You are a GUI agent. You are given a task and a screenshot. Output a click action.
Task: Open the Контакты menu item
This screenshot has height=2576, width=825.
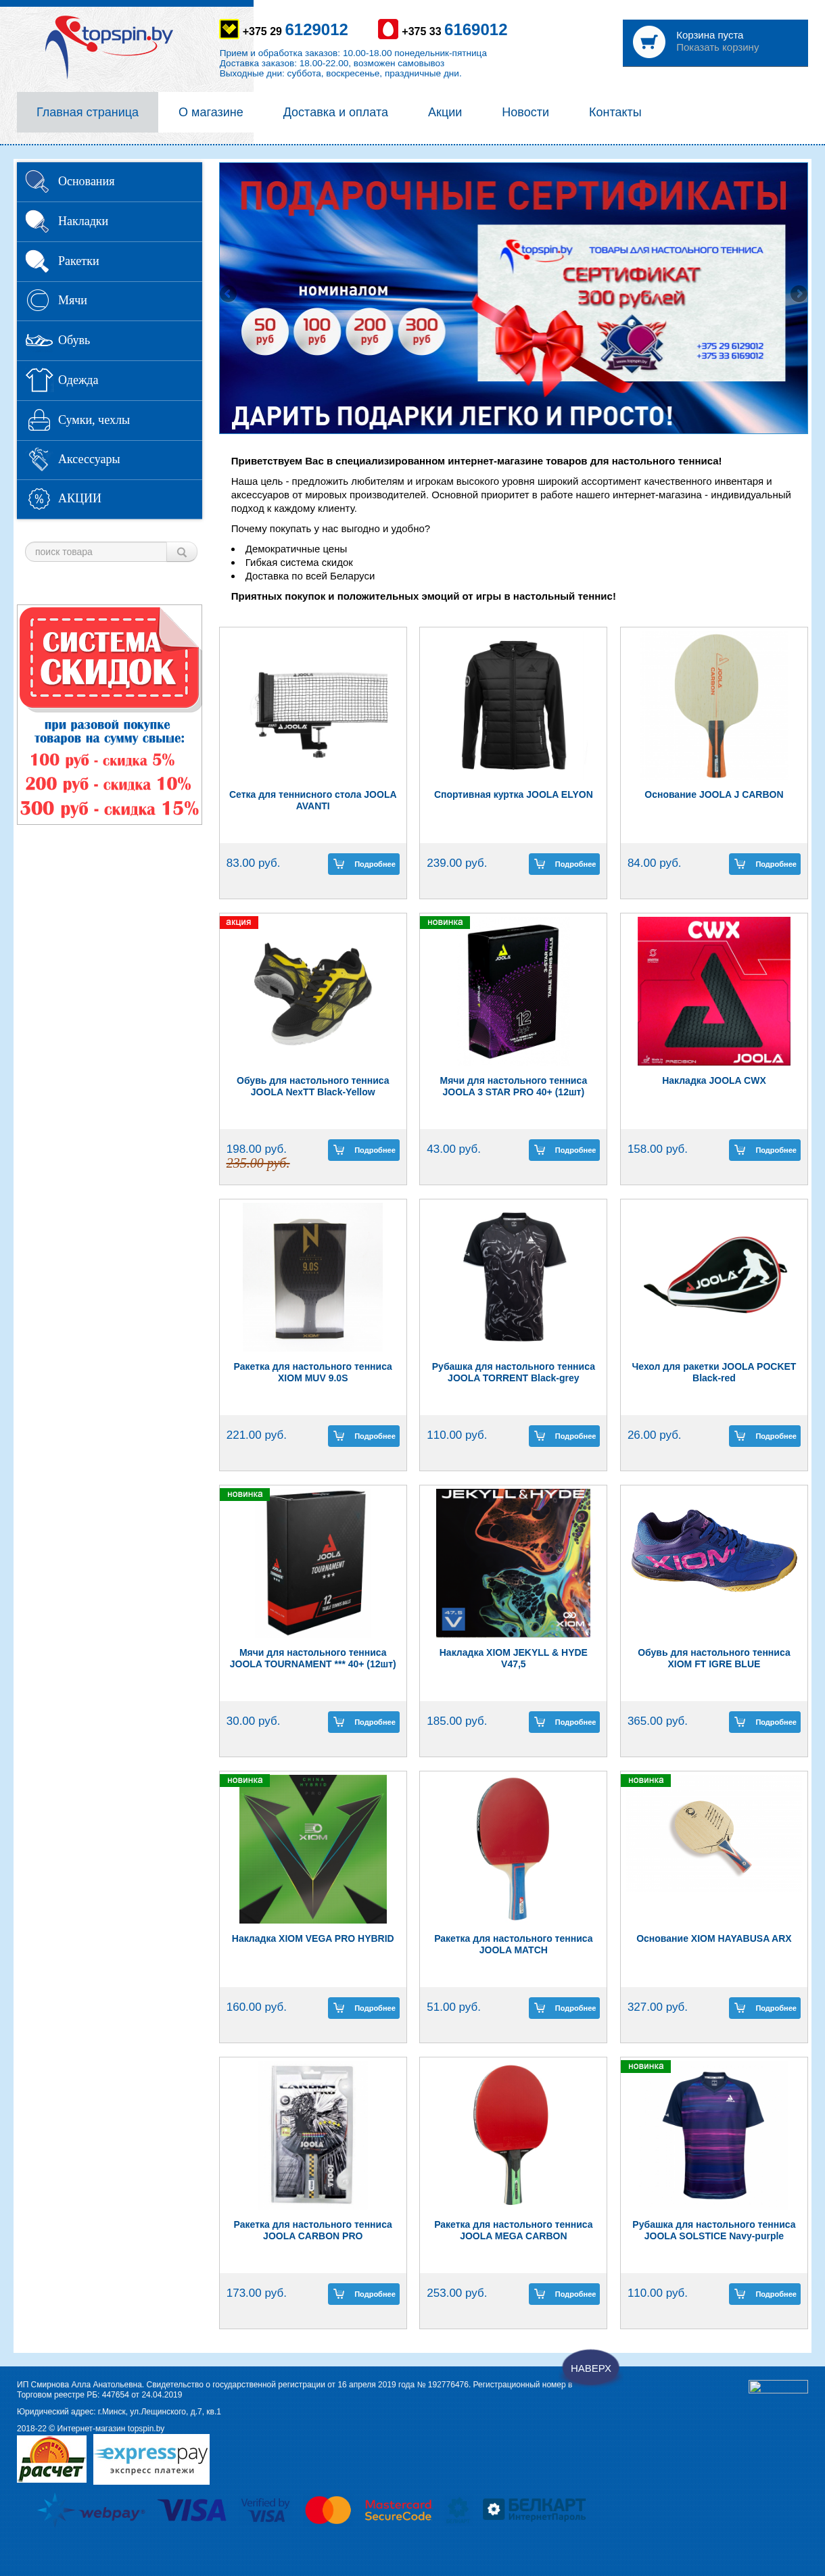615,112
